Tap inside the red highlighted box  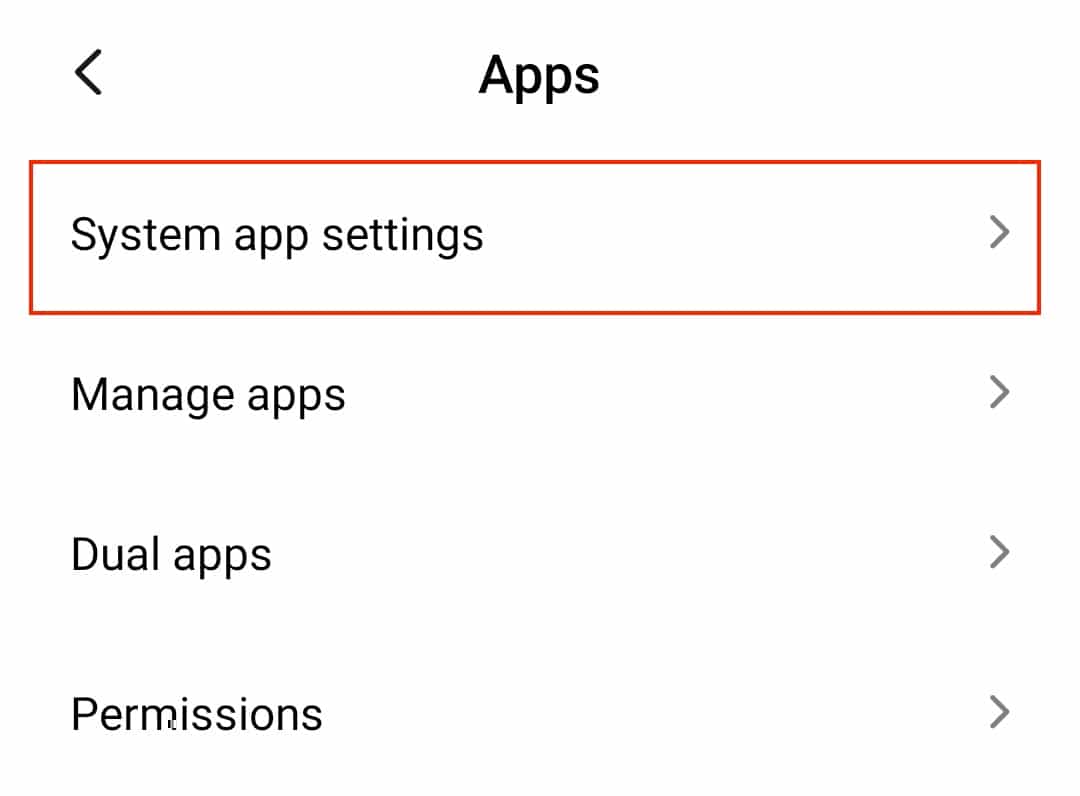(x=534, y=237)
